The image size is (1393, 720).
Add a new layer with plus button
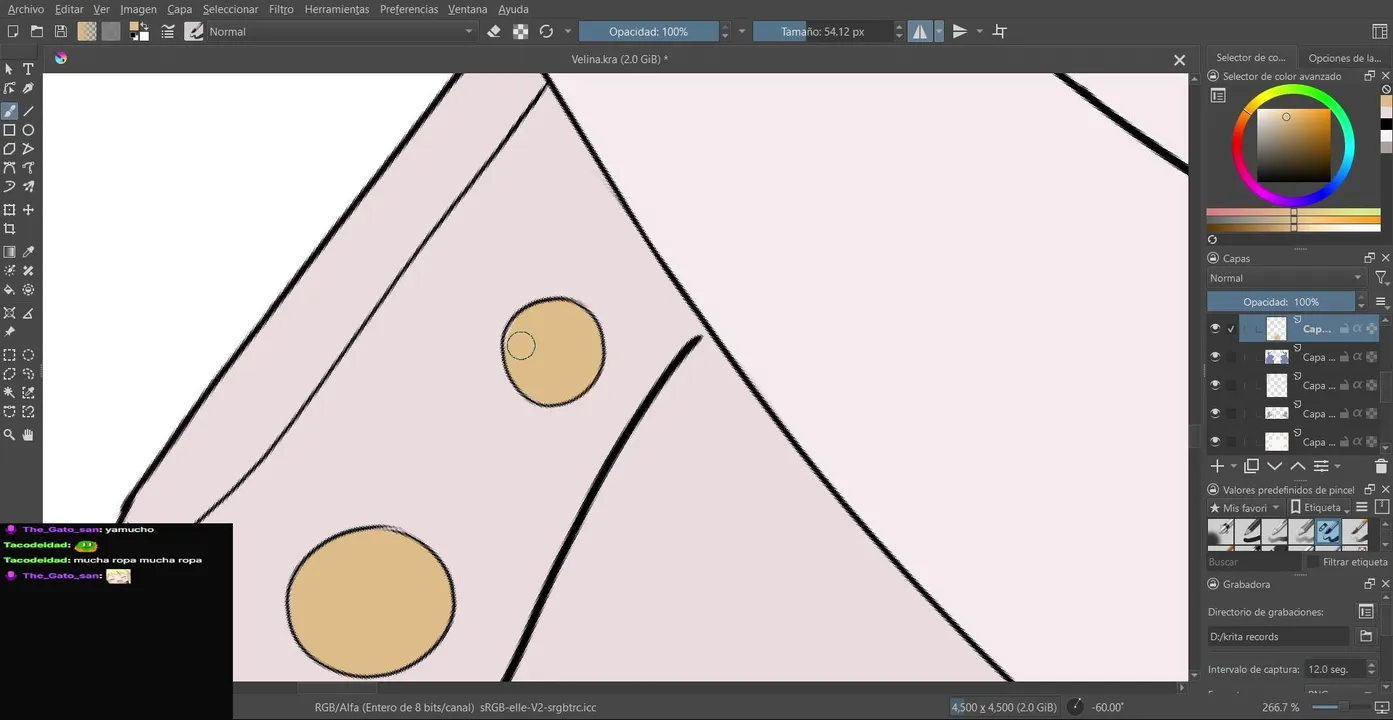(x=1217, y=466)
